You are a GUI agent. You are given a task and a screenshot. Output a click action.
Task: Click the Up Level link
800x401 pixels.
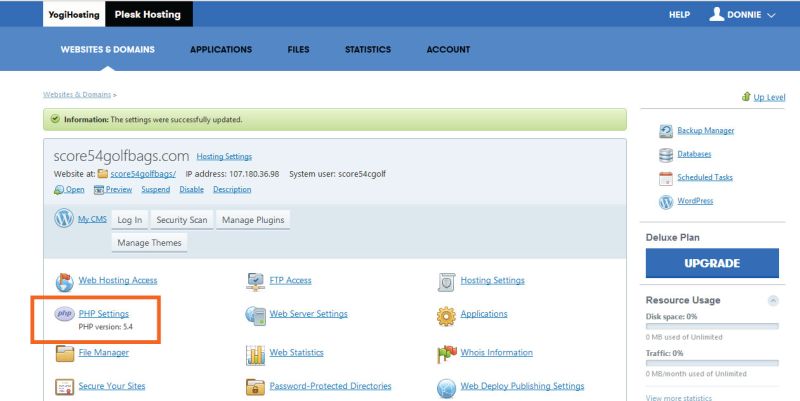[x=769, y=97]
